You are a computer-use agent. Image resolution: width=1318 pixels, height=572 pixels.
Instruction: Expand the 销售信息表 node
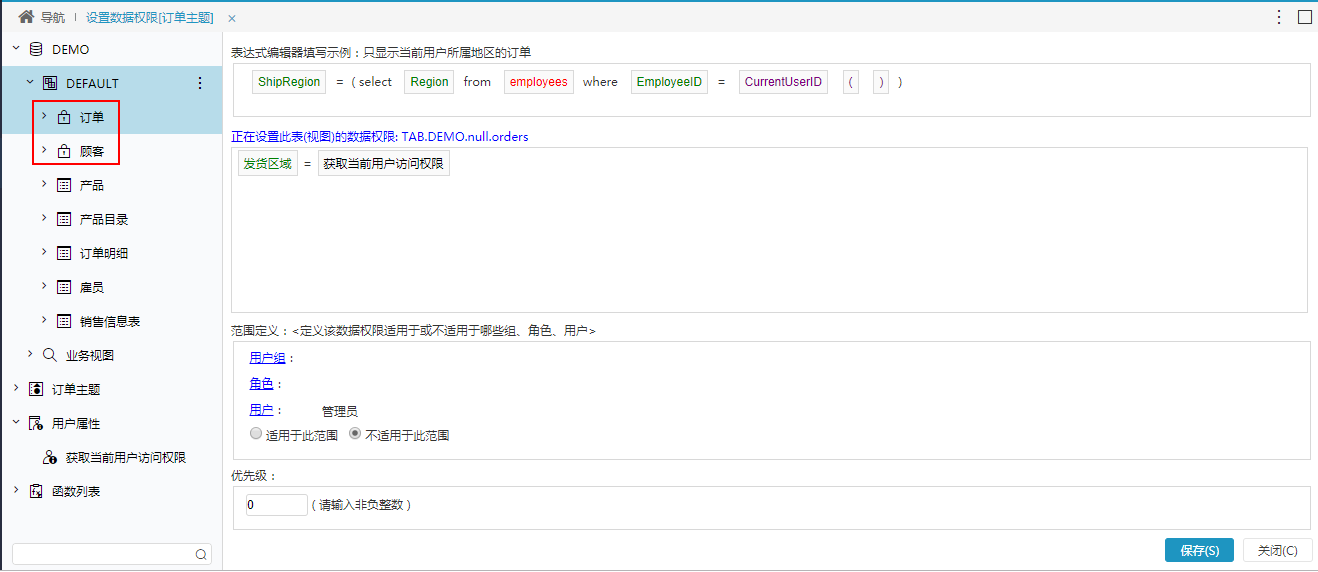coord(44,321)
